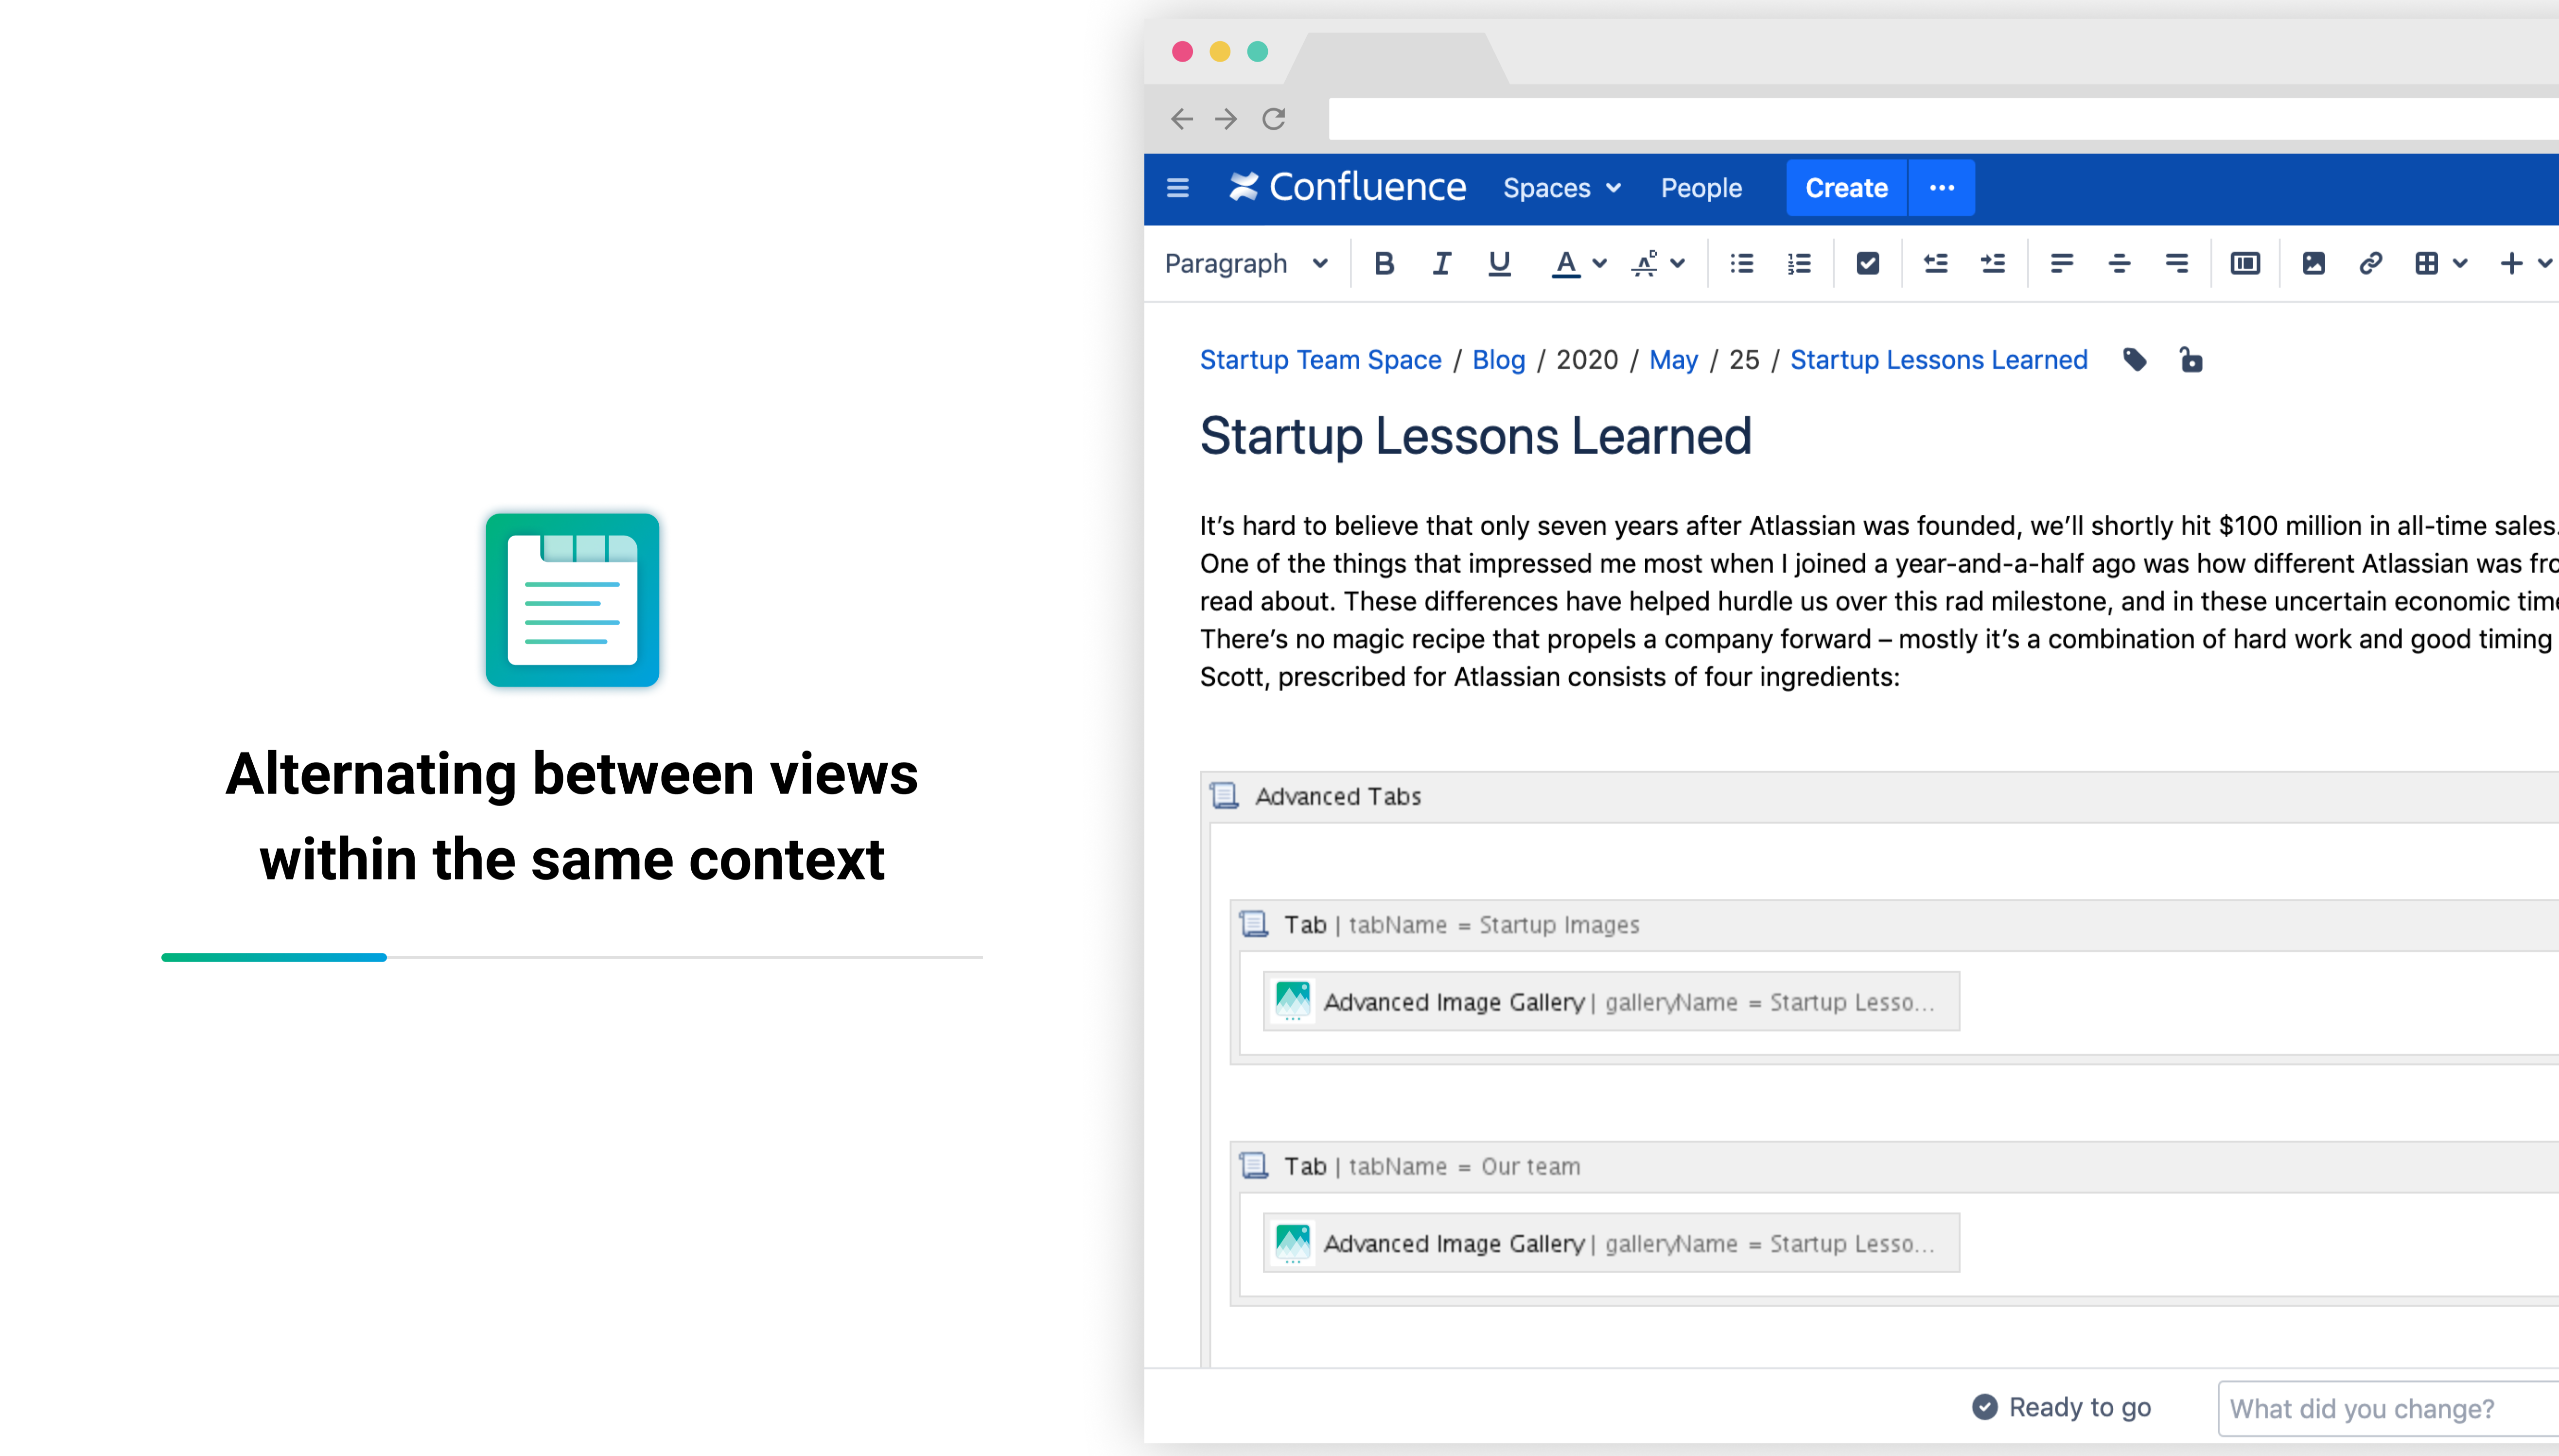The width and height of the screenshot is (2559, 1456).
Task: Click the Create button
Action: pyautogui.click(x=1845, y=187)
